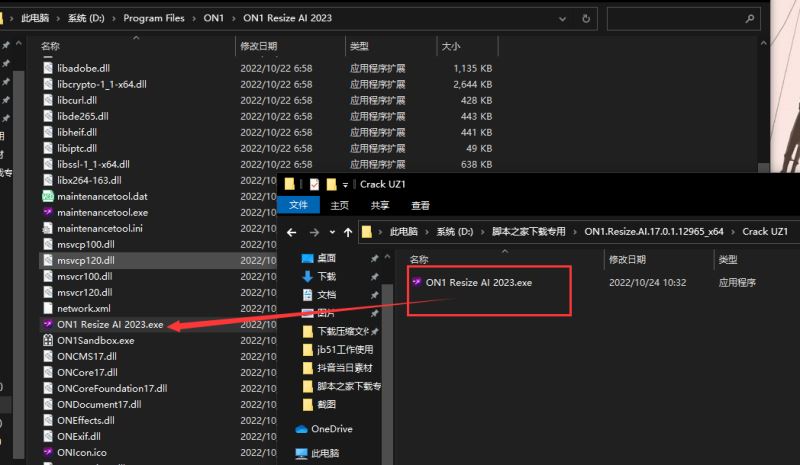800x465 pixels.
Task: Select ONCMS17.dll in the file list
Action: (87, 356)
